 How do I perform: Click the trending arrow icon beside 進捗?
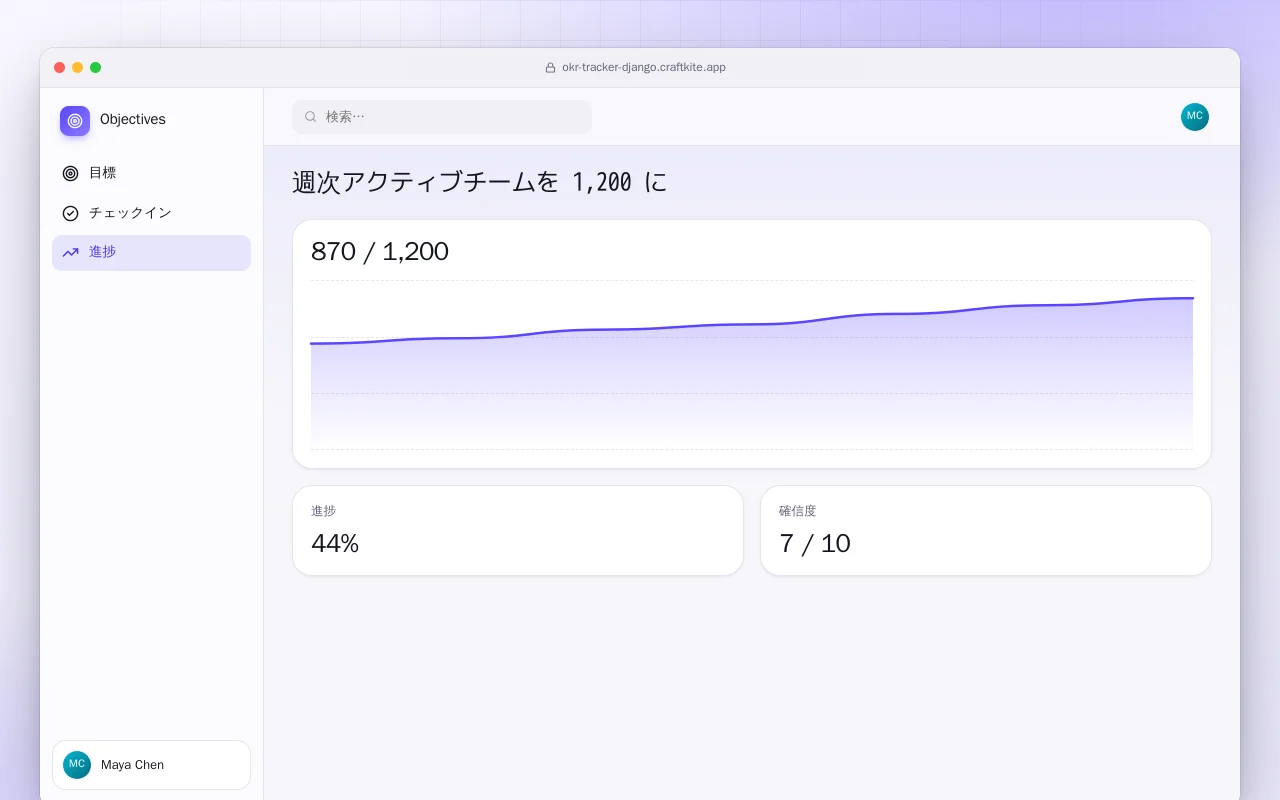[x=70, y=252]
